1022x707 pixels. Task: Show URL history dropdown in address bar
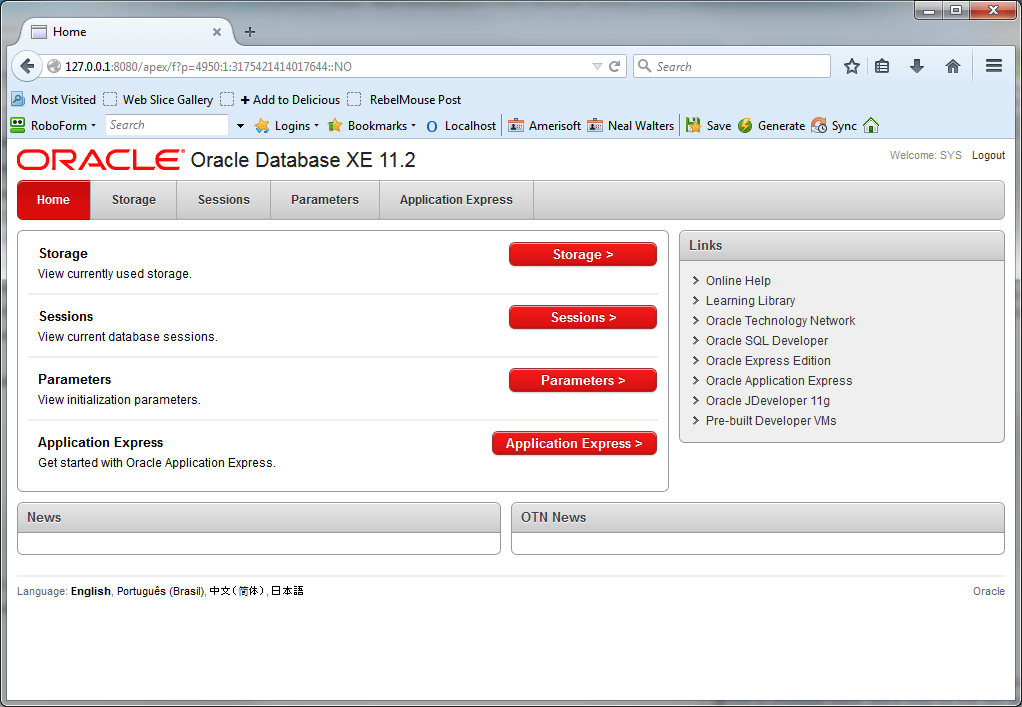click(597, 66)
